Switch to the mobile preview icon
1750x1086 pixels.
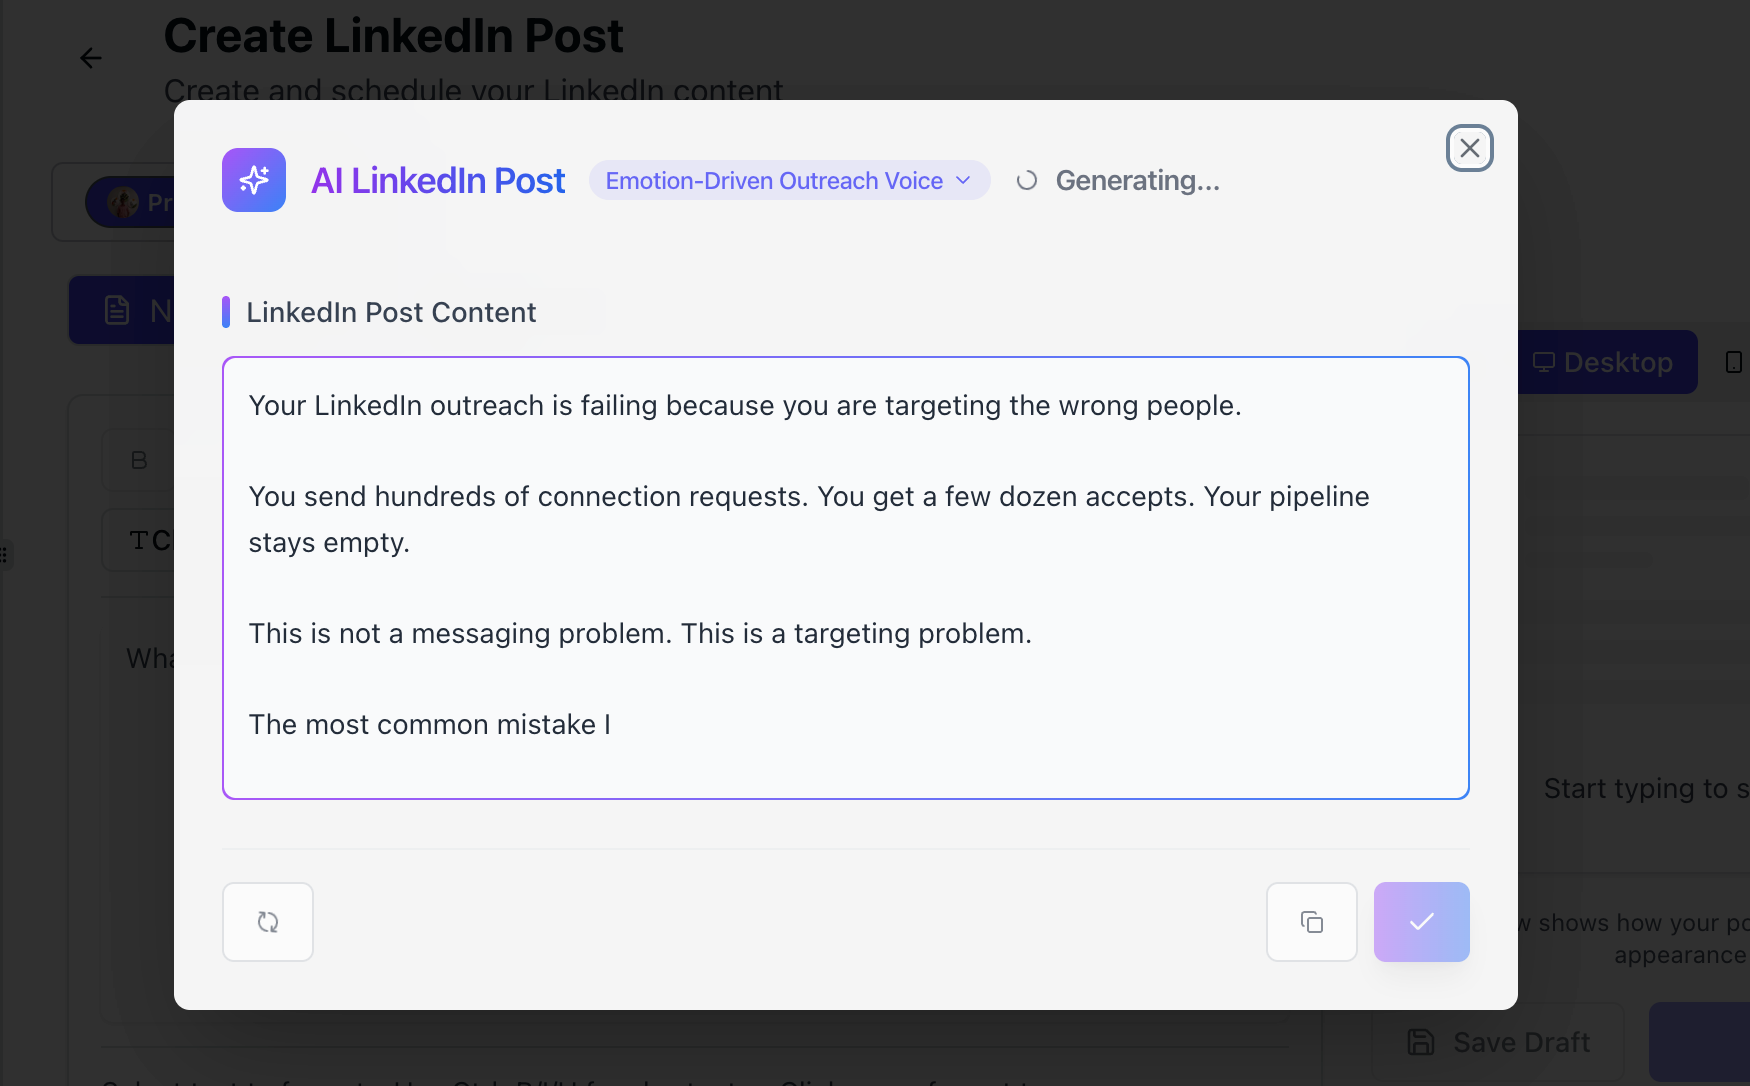pos(1734,362)
